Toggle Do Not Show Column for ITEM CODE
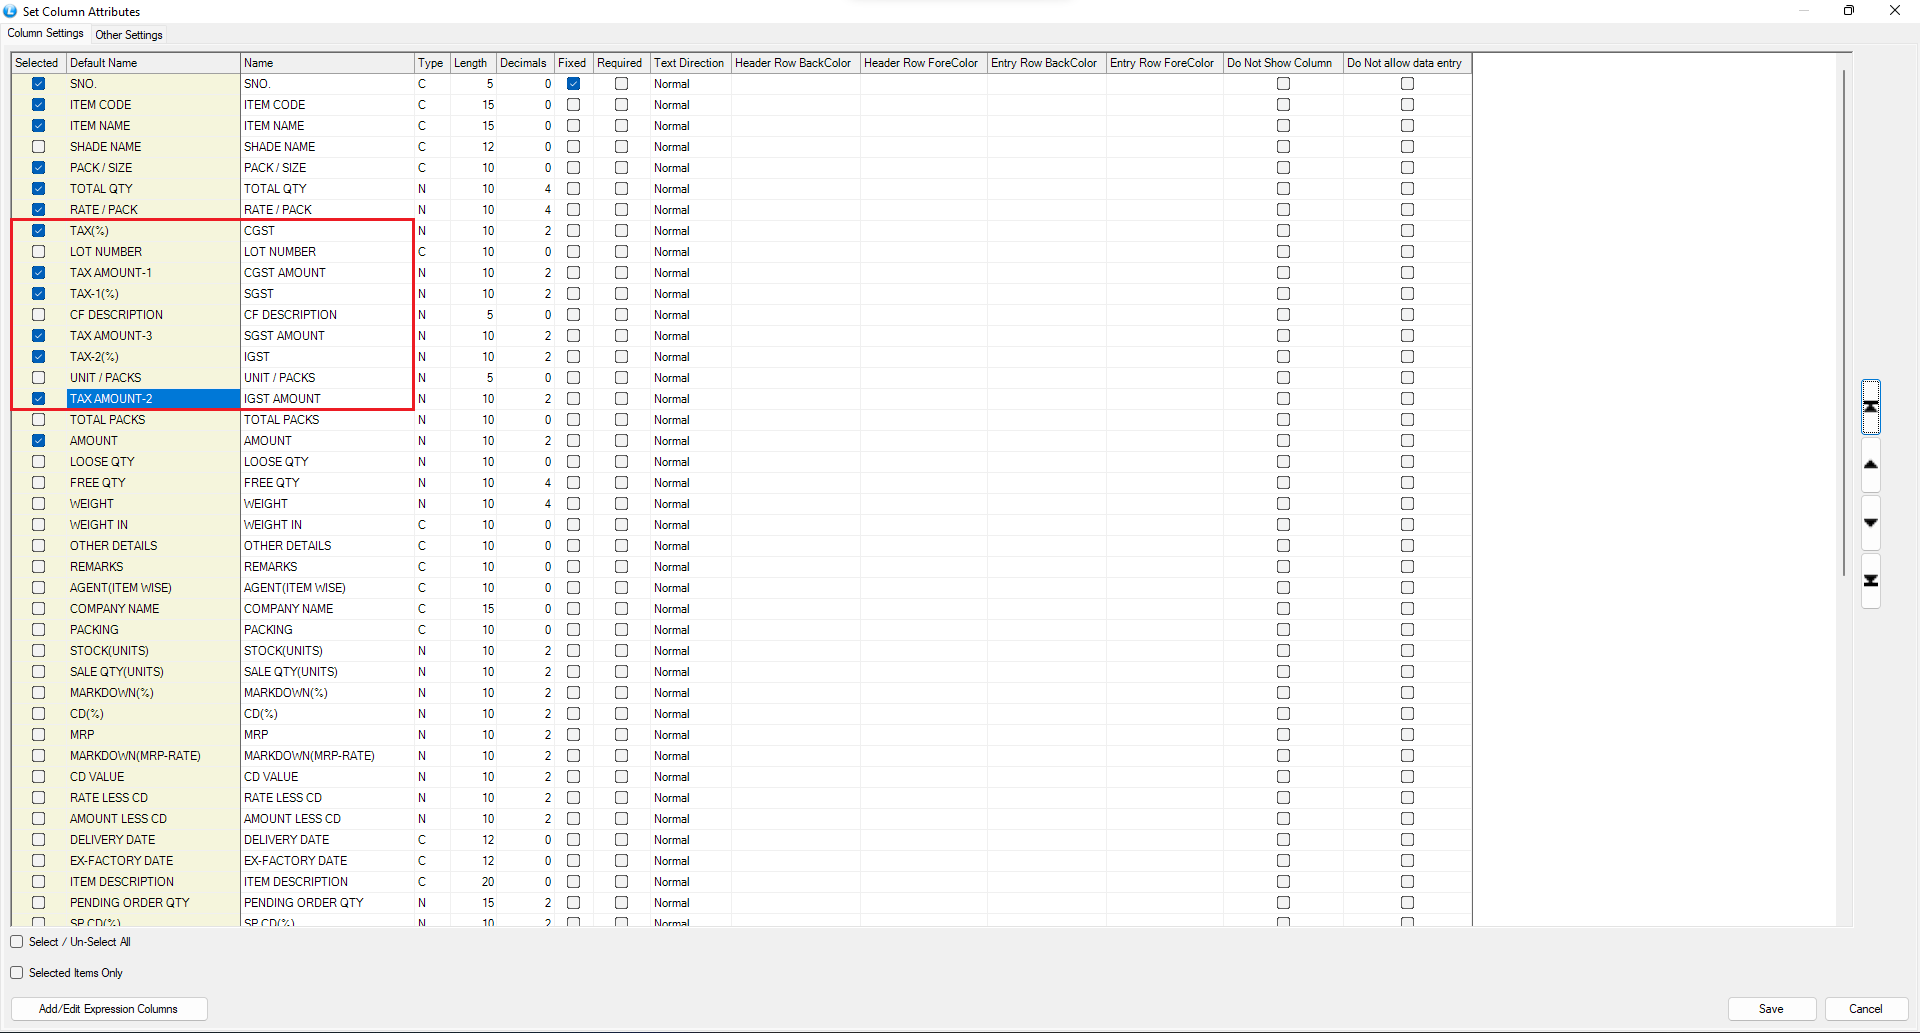 pyautogui.click(x=1283, y=105)
